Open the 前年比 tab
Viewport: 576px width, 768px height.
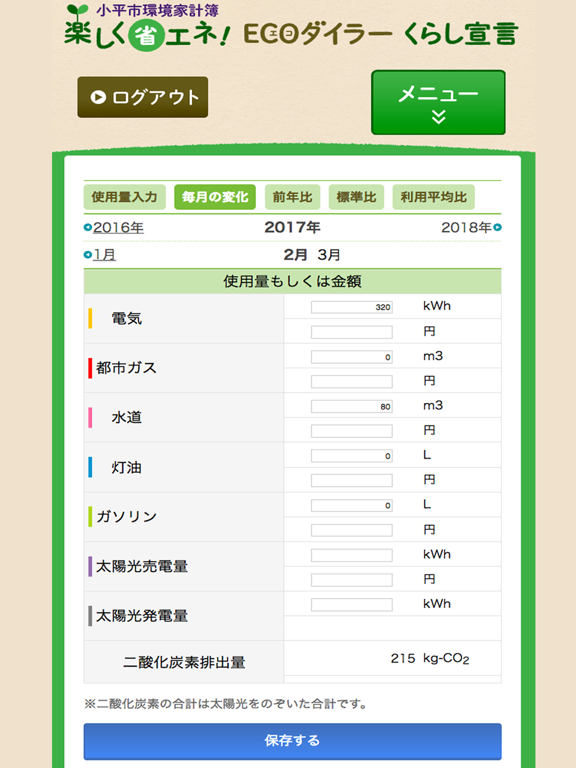tap(292, 197)
